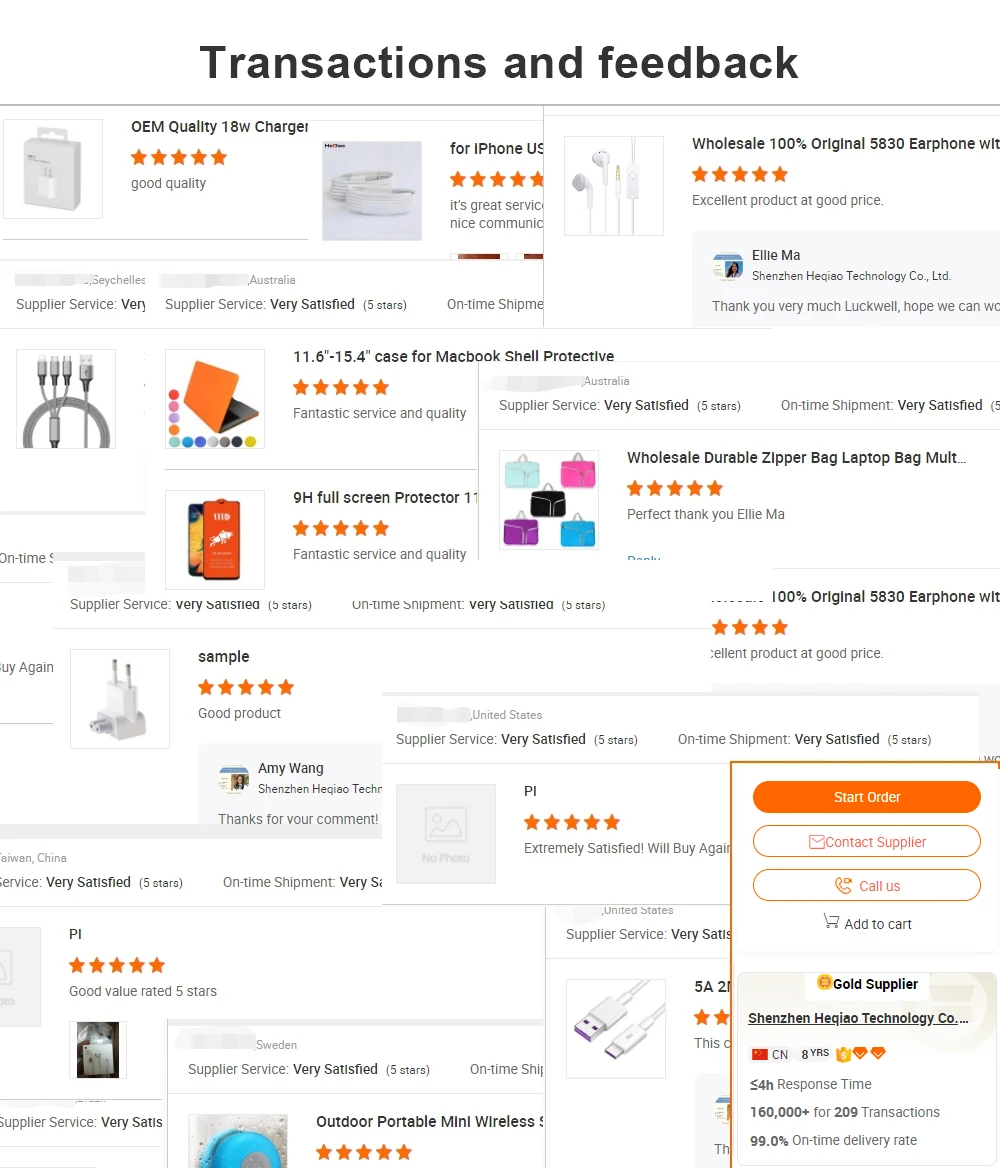
Task: Click the Contact Supplier button
Action: [x=867, y=842]
